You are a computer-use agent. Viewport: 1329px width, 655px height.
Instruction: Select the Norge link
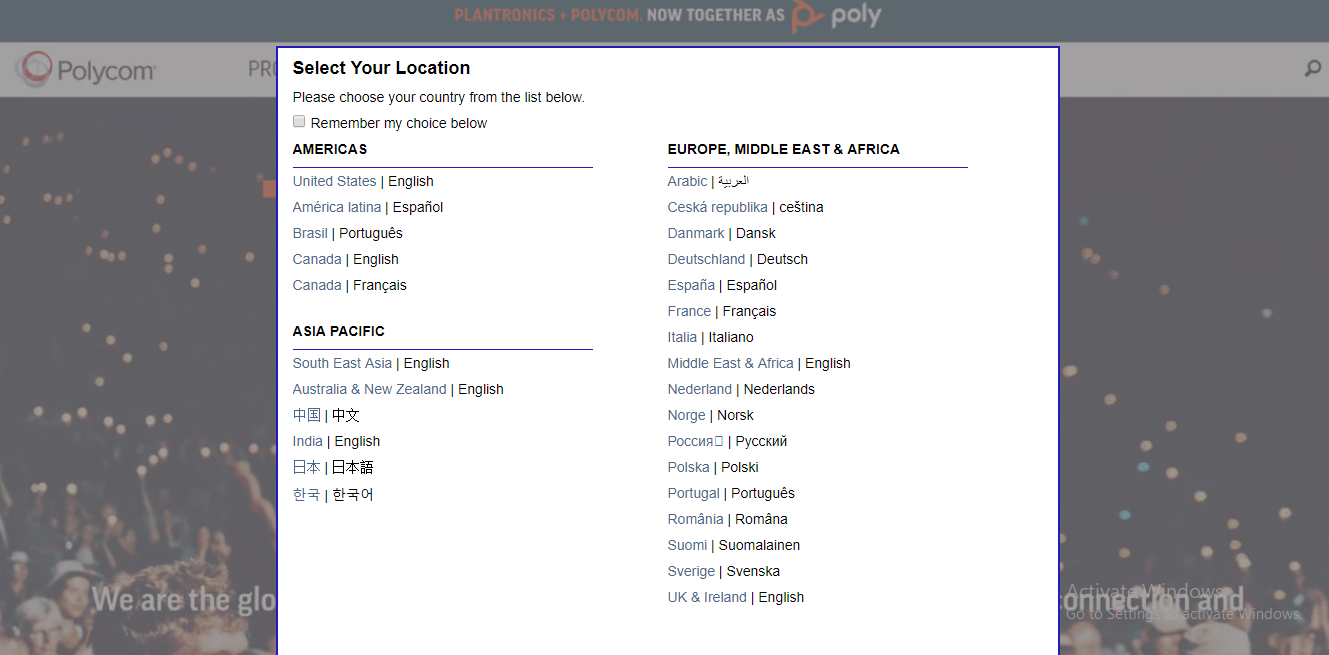687,415
